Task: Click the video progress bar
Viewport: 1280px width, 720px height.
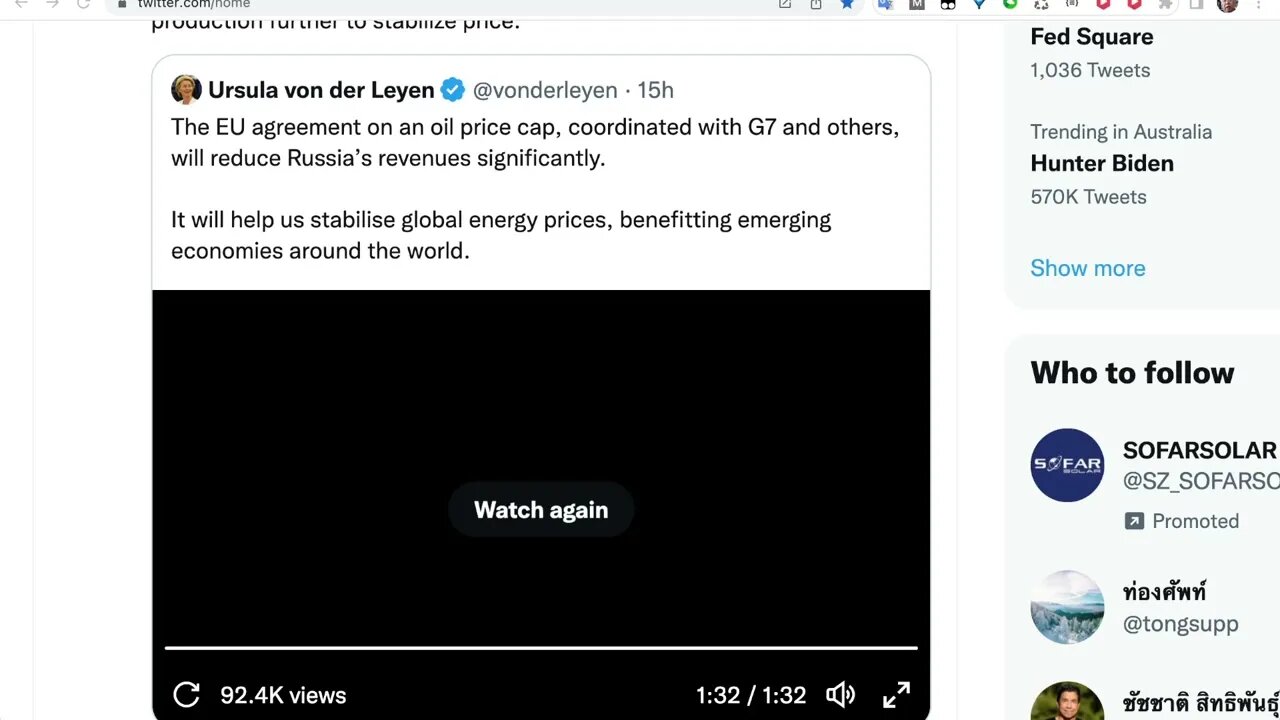Action: (x=541, y=648)
